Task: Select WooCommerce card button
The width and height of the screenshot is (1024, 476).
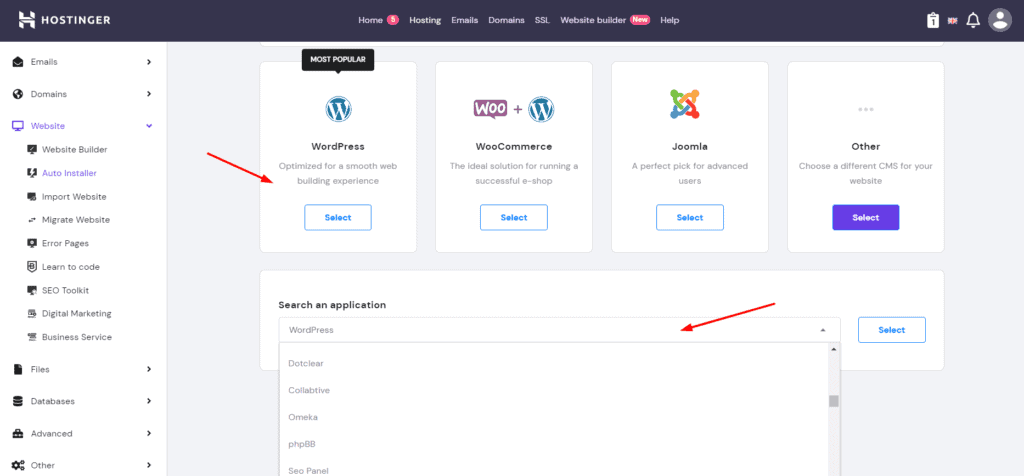Action: [514, 217]
